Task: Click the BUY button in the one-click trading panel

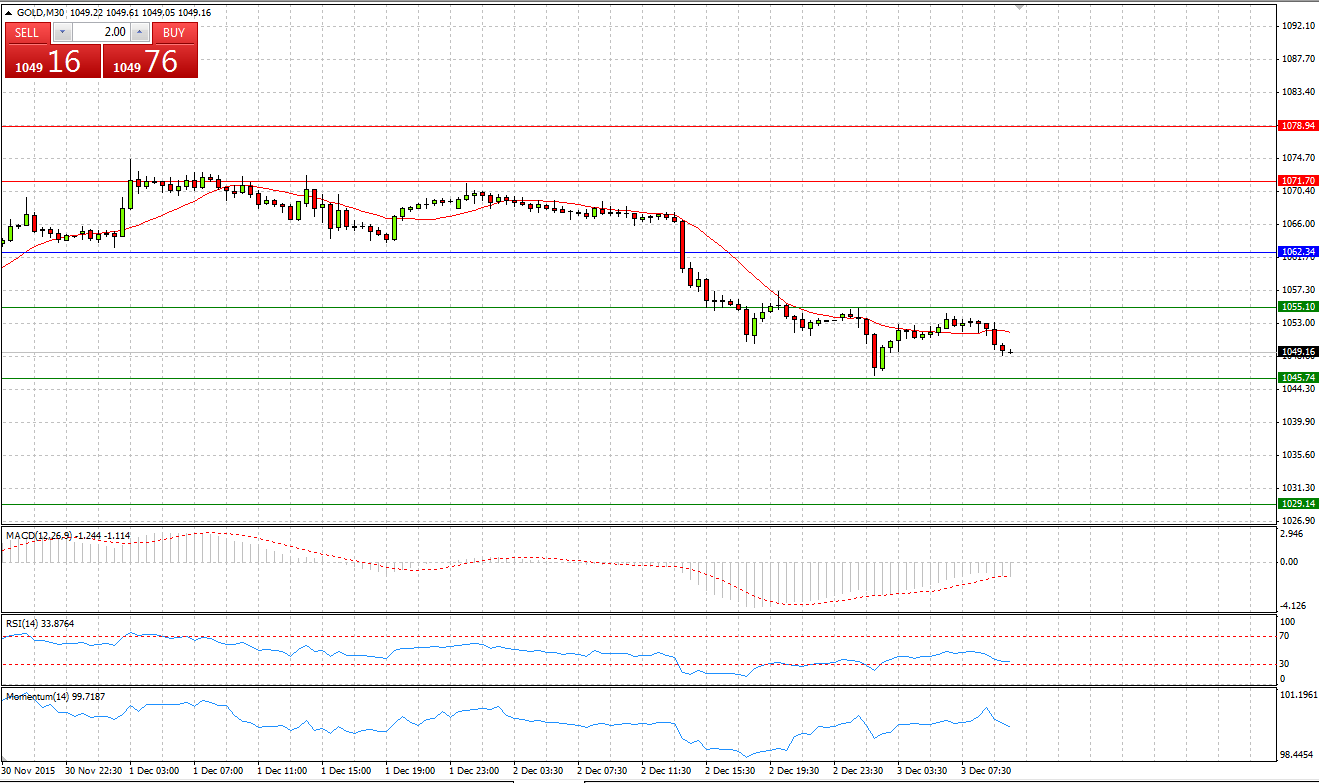Action: click(x=174, y=32)
